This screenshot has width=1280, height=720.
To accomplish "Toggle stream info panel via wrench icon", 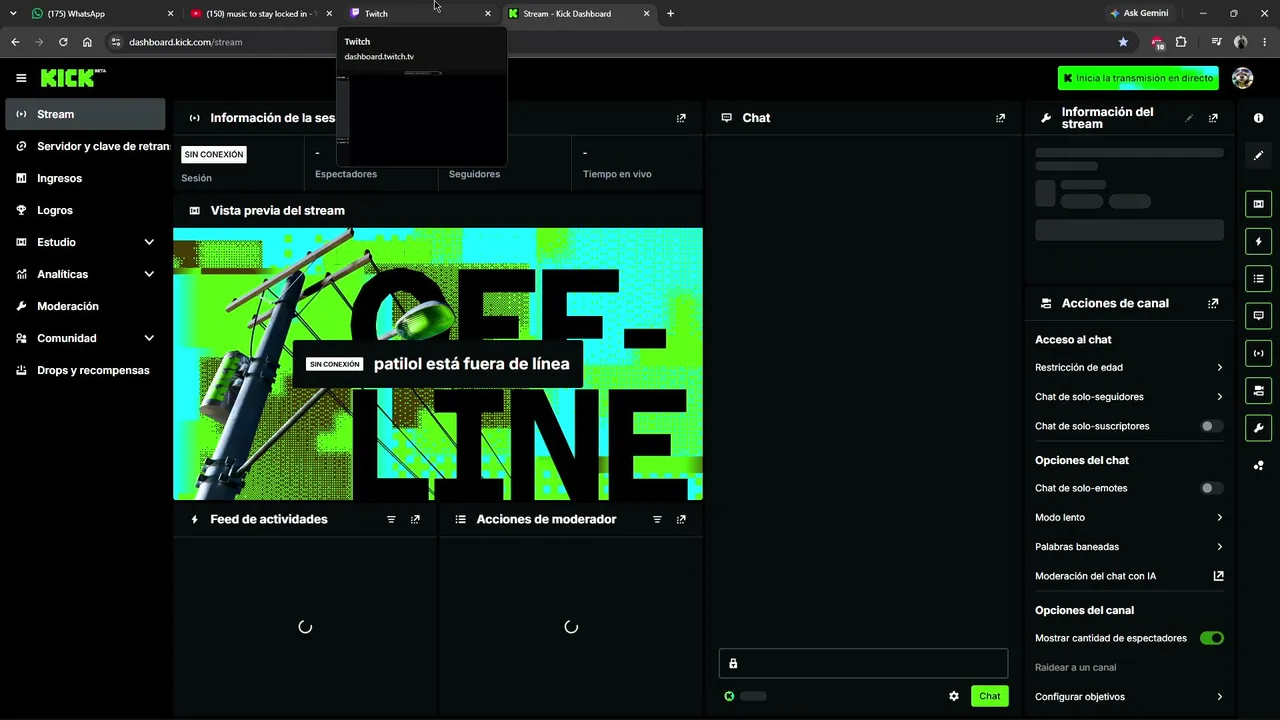I will (1258, 428).
